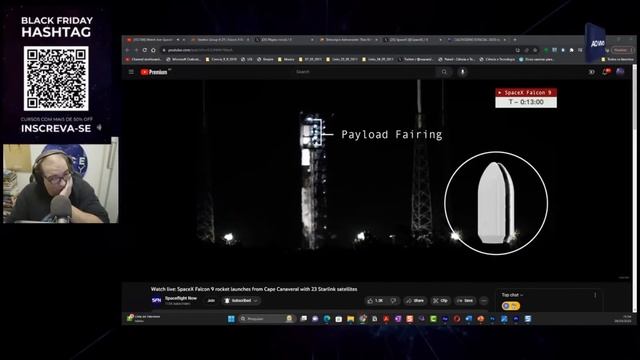The height and width of the screenshot is (360, 640).
Task: Switch to the fifth browser tab
Action: coord(413,40)
